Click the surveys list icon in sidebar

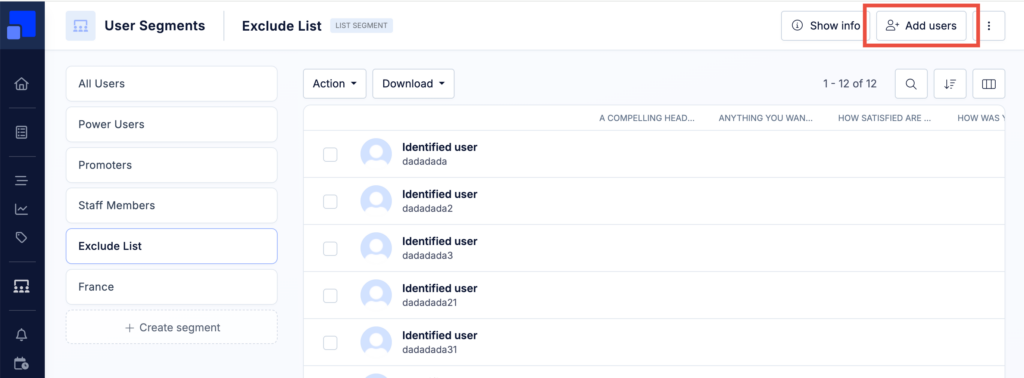(22, 133)
